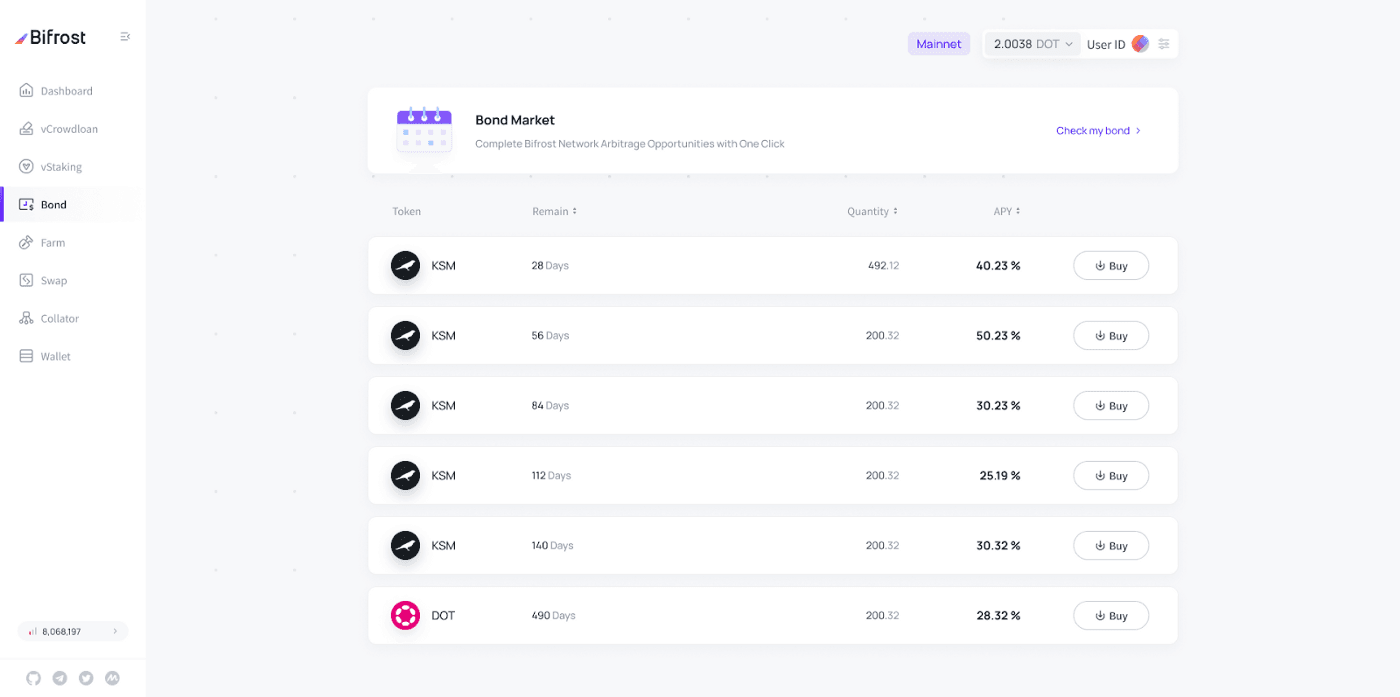Image resolution: width=1400 pixels, height=697 pixels.
Task: Click the KSM token icon in the 84 Days row
Action: coord(405,406)
